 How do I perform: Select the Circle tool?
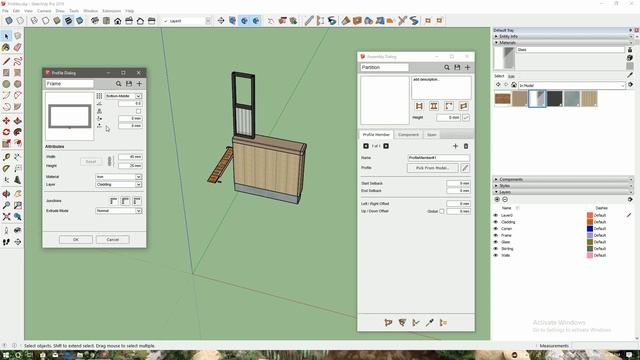point(6,84)
